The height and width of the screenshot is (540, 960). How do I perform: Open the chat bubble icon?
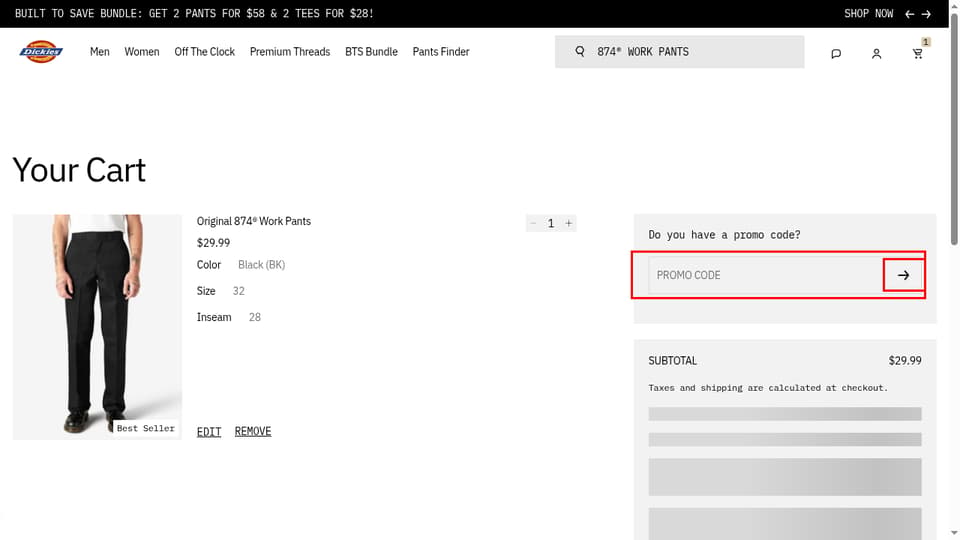[836, 54]
